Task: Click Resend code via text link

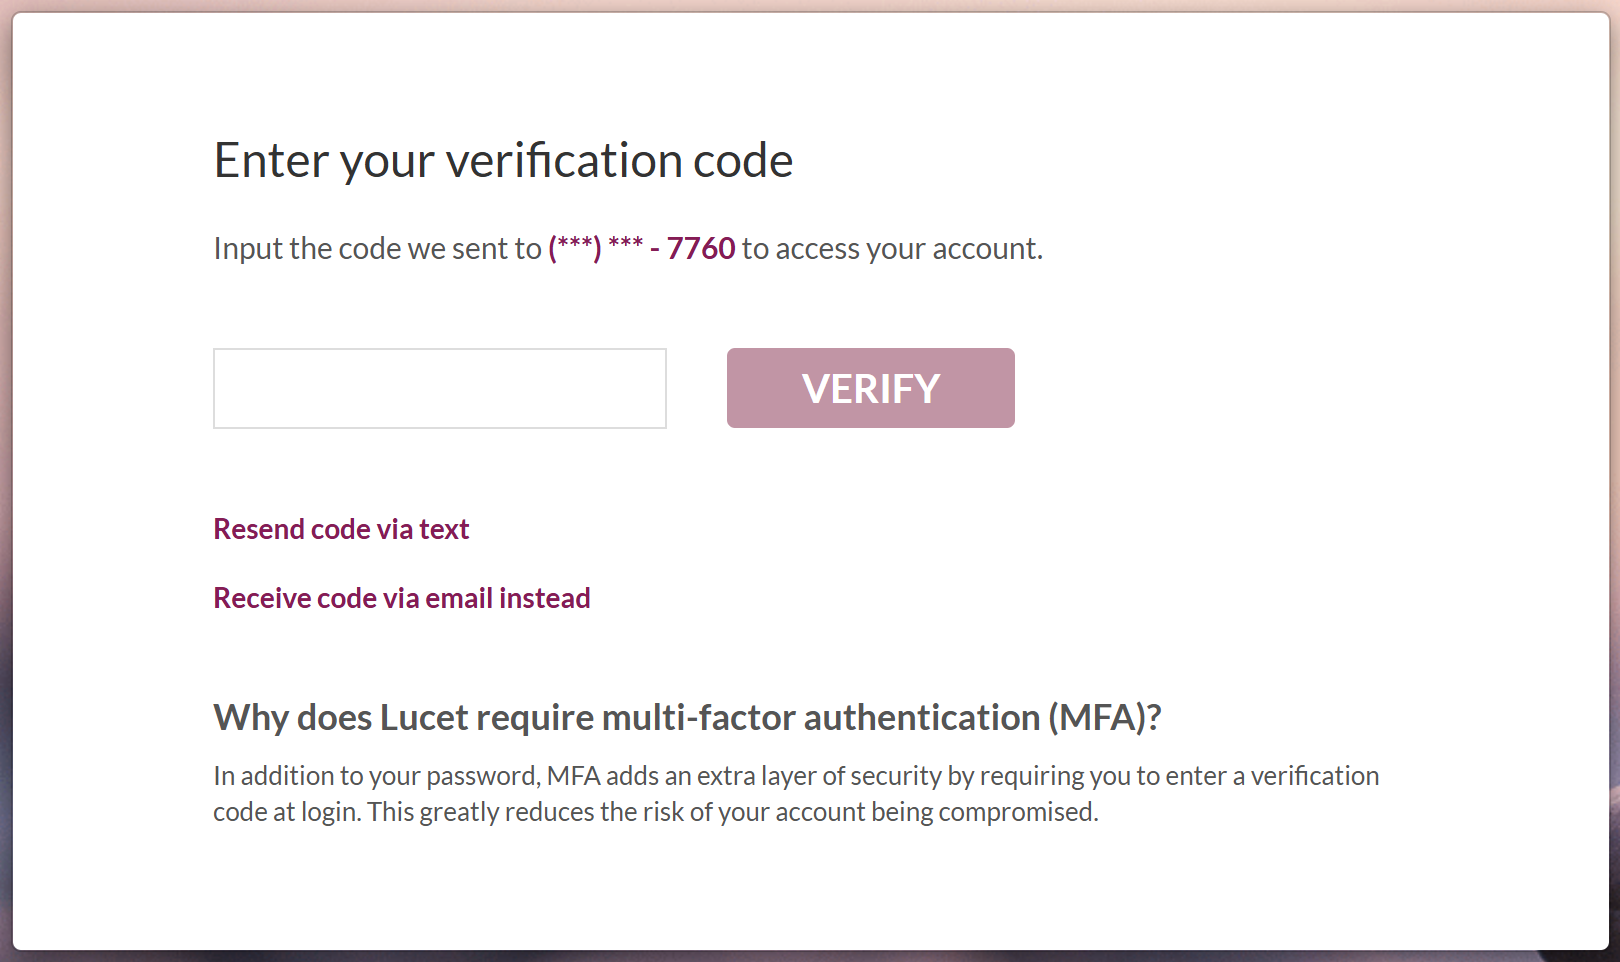Action: click(341, 529)
